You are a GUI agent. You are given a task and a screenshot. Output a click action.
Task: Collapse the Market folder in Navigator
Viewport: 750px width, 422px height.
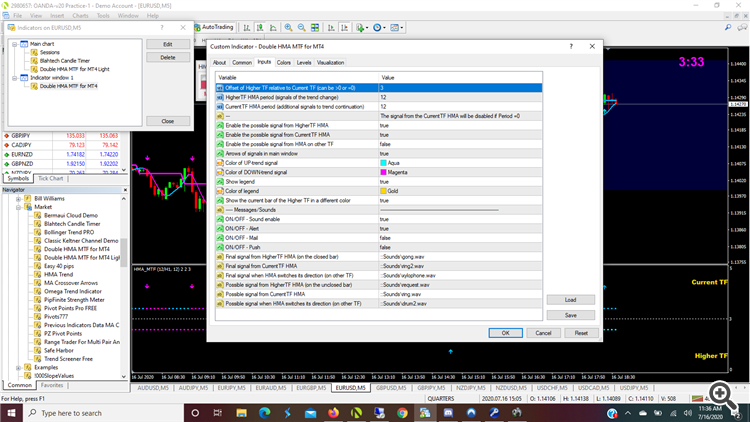coord(18,207)
